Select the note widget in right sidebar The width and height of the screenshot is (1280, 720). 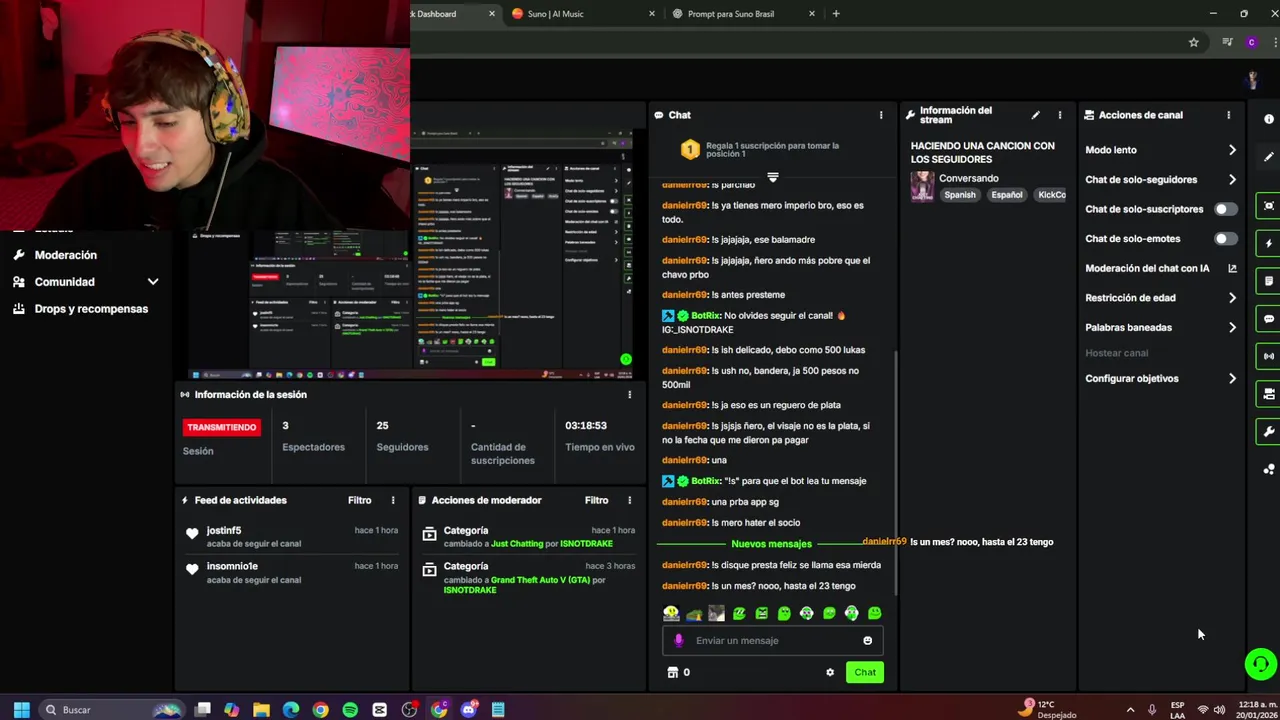tap(1268, 281)
